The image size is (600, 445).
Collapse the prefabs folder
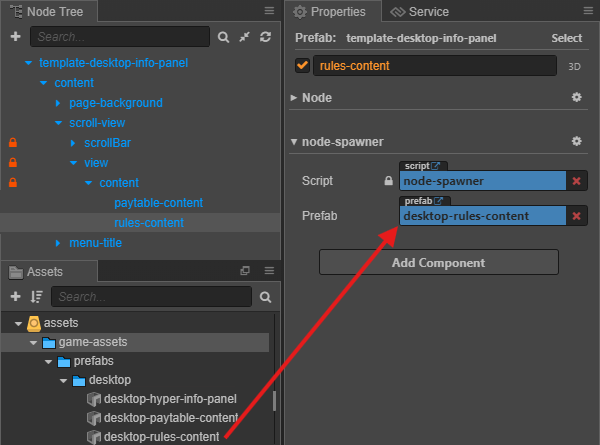pos(48,361)
